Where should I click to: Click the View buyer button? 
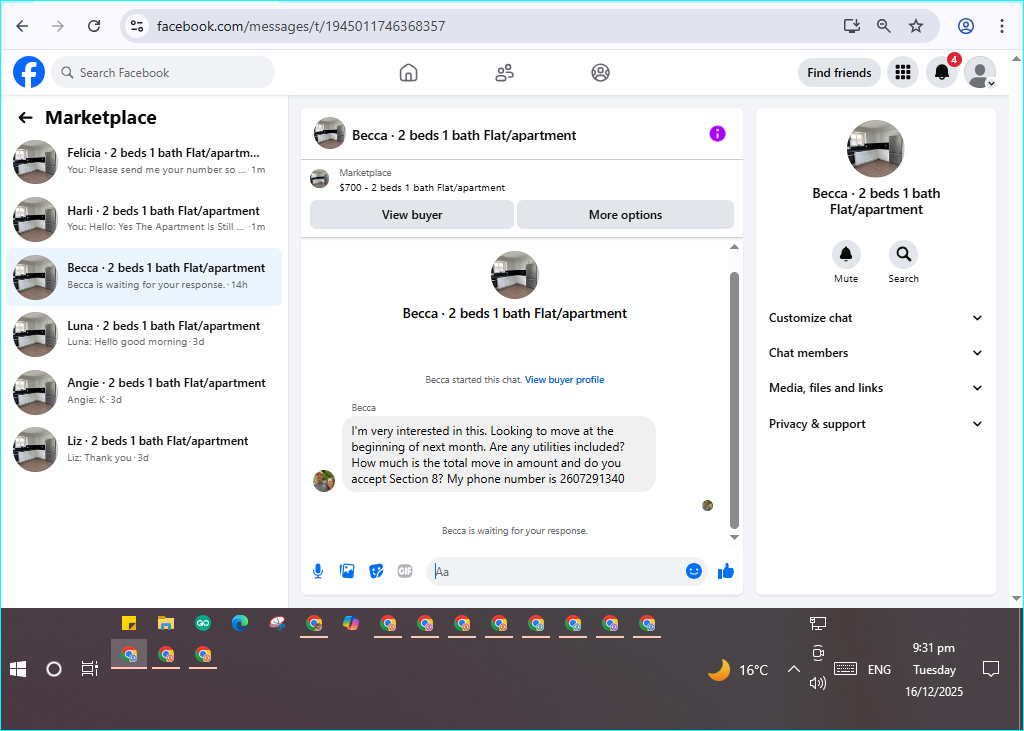[x=411, y=215]
